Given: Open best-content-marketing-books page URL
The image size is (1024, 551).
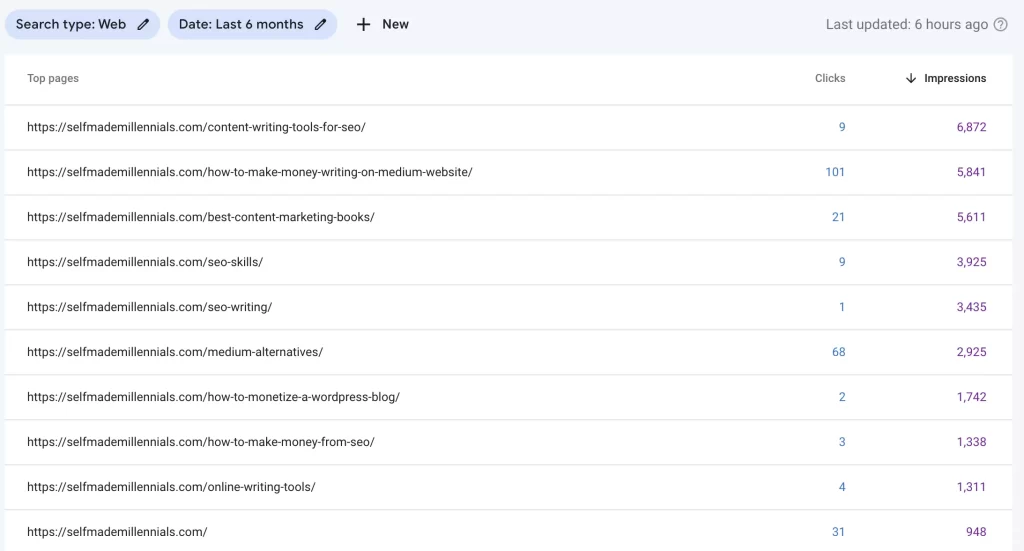Looking at the screenshot, I should (x=200, y=217).
